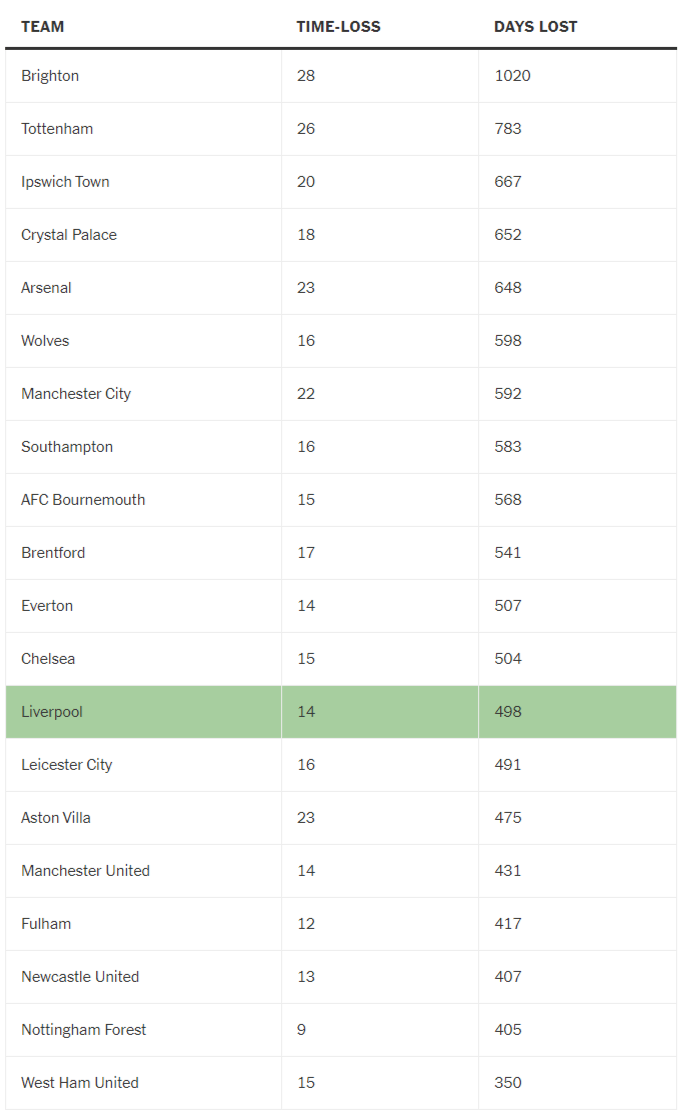Screen dimensions: 686x1115
Task: Click the Tottenham row name
Action: pyautogui.click(x=57, y=129)
